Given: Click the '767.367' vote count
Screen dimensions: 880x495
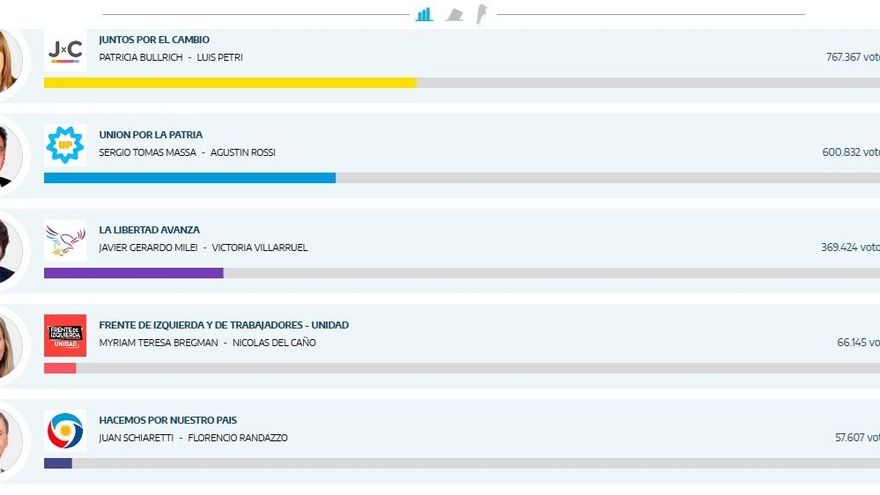Looking at the screenshot, I should click(843, 57).
